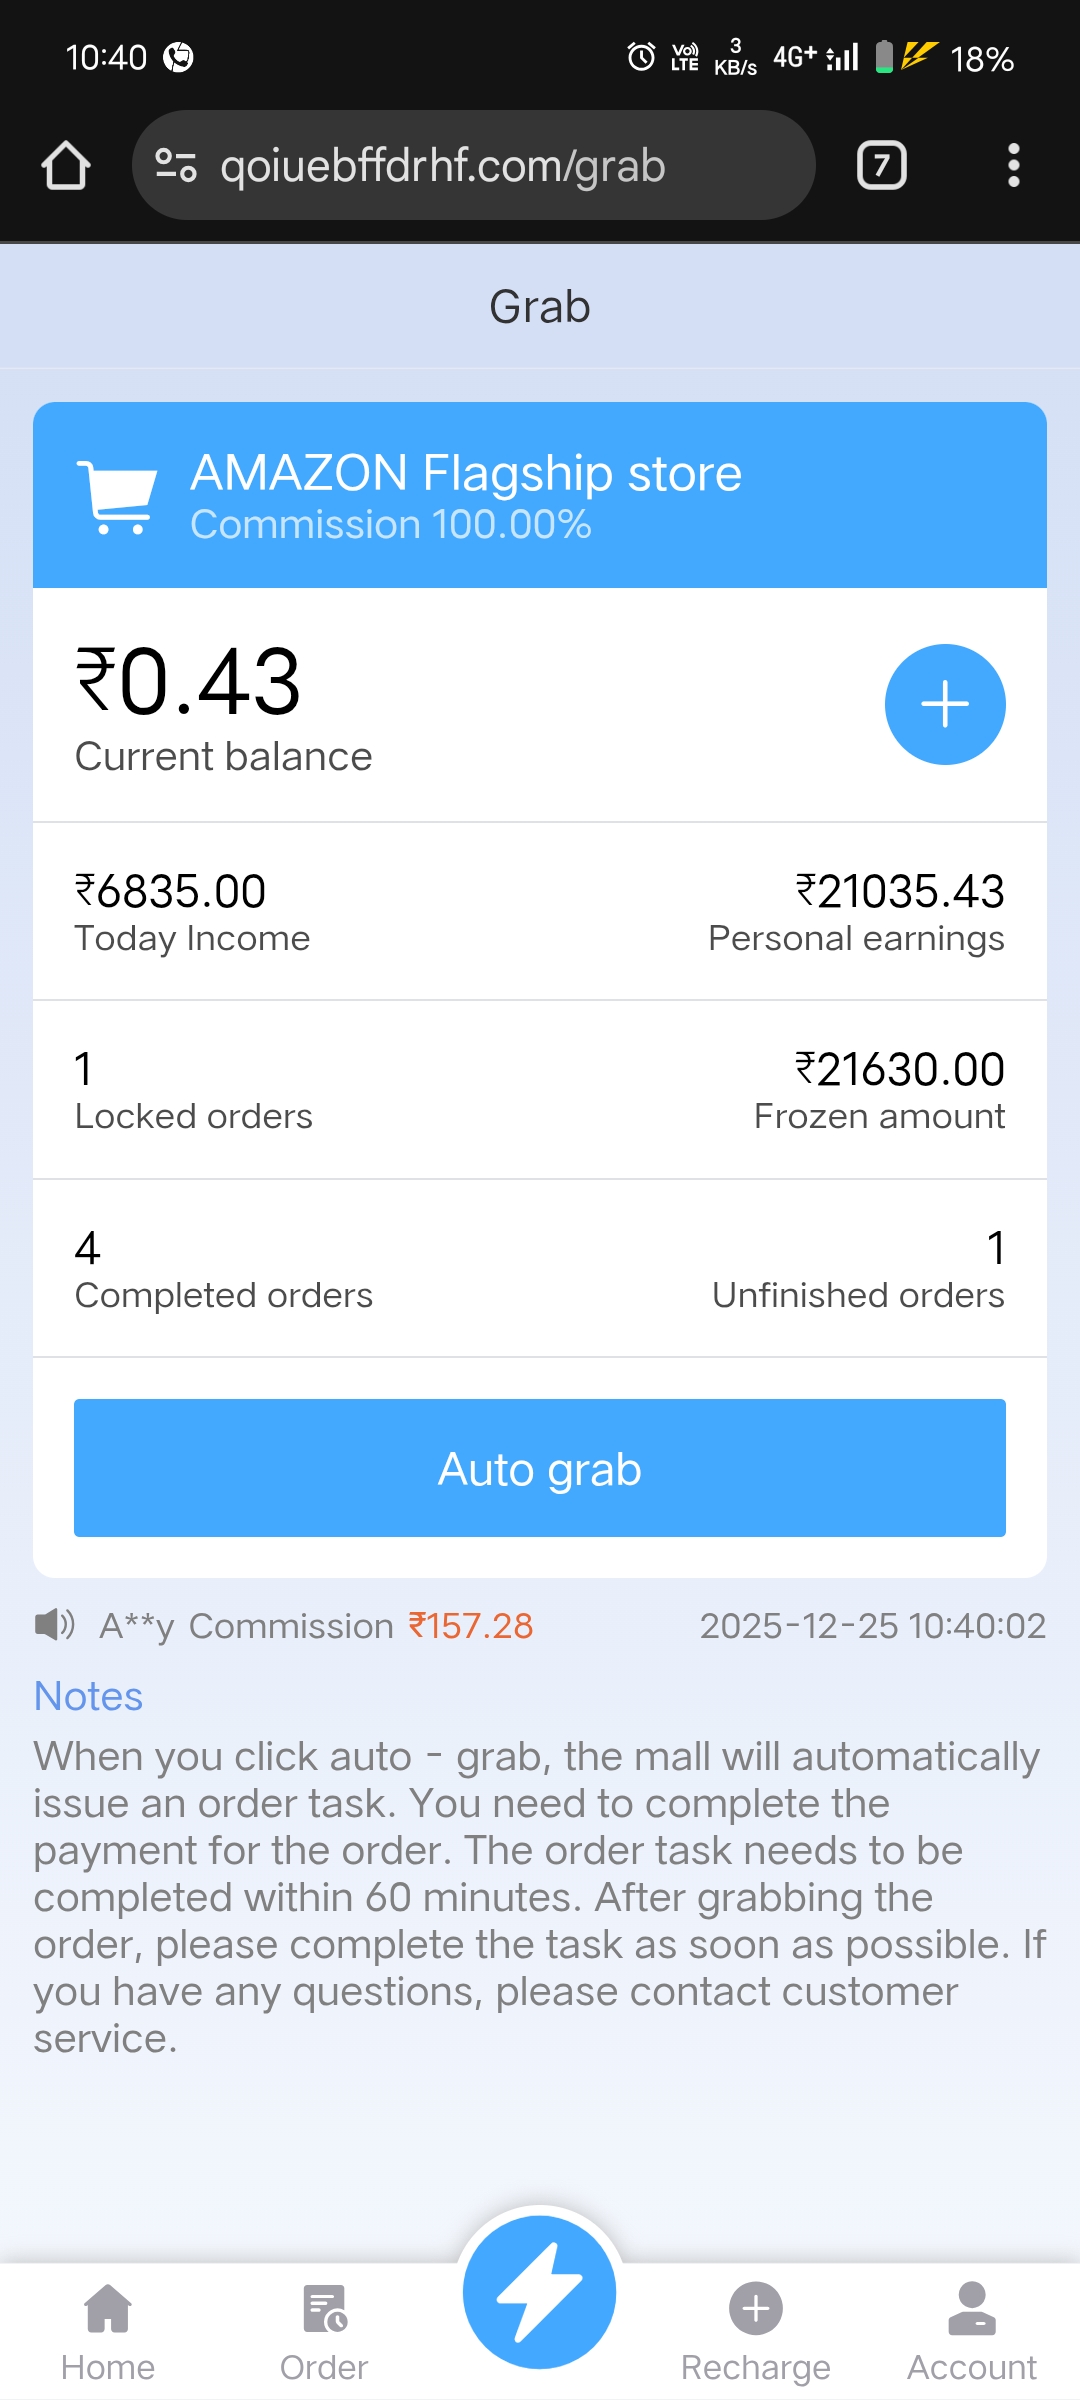This screenshot has width=1080, height=2400.
Task: Tap the Locked orders count
Action: pos(84,1069)
